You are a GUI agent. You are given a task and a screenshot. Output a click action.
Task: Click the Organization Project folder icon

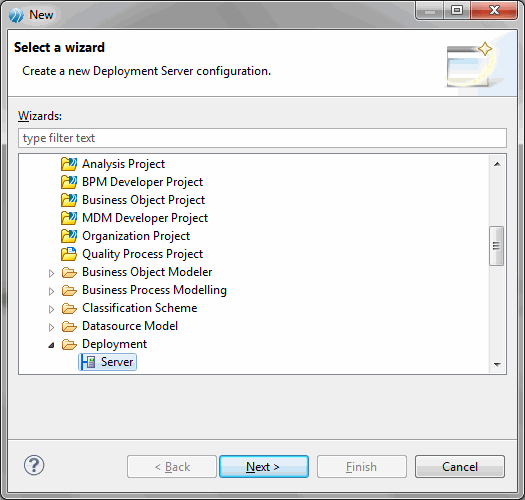(69, 236)
